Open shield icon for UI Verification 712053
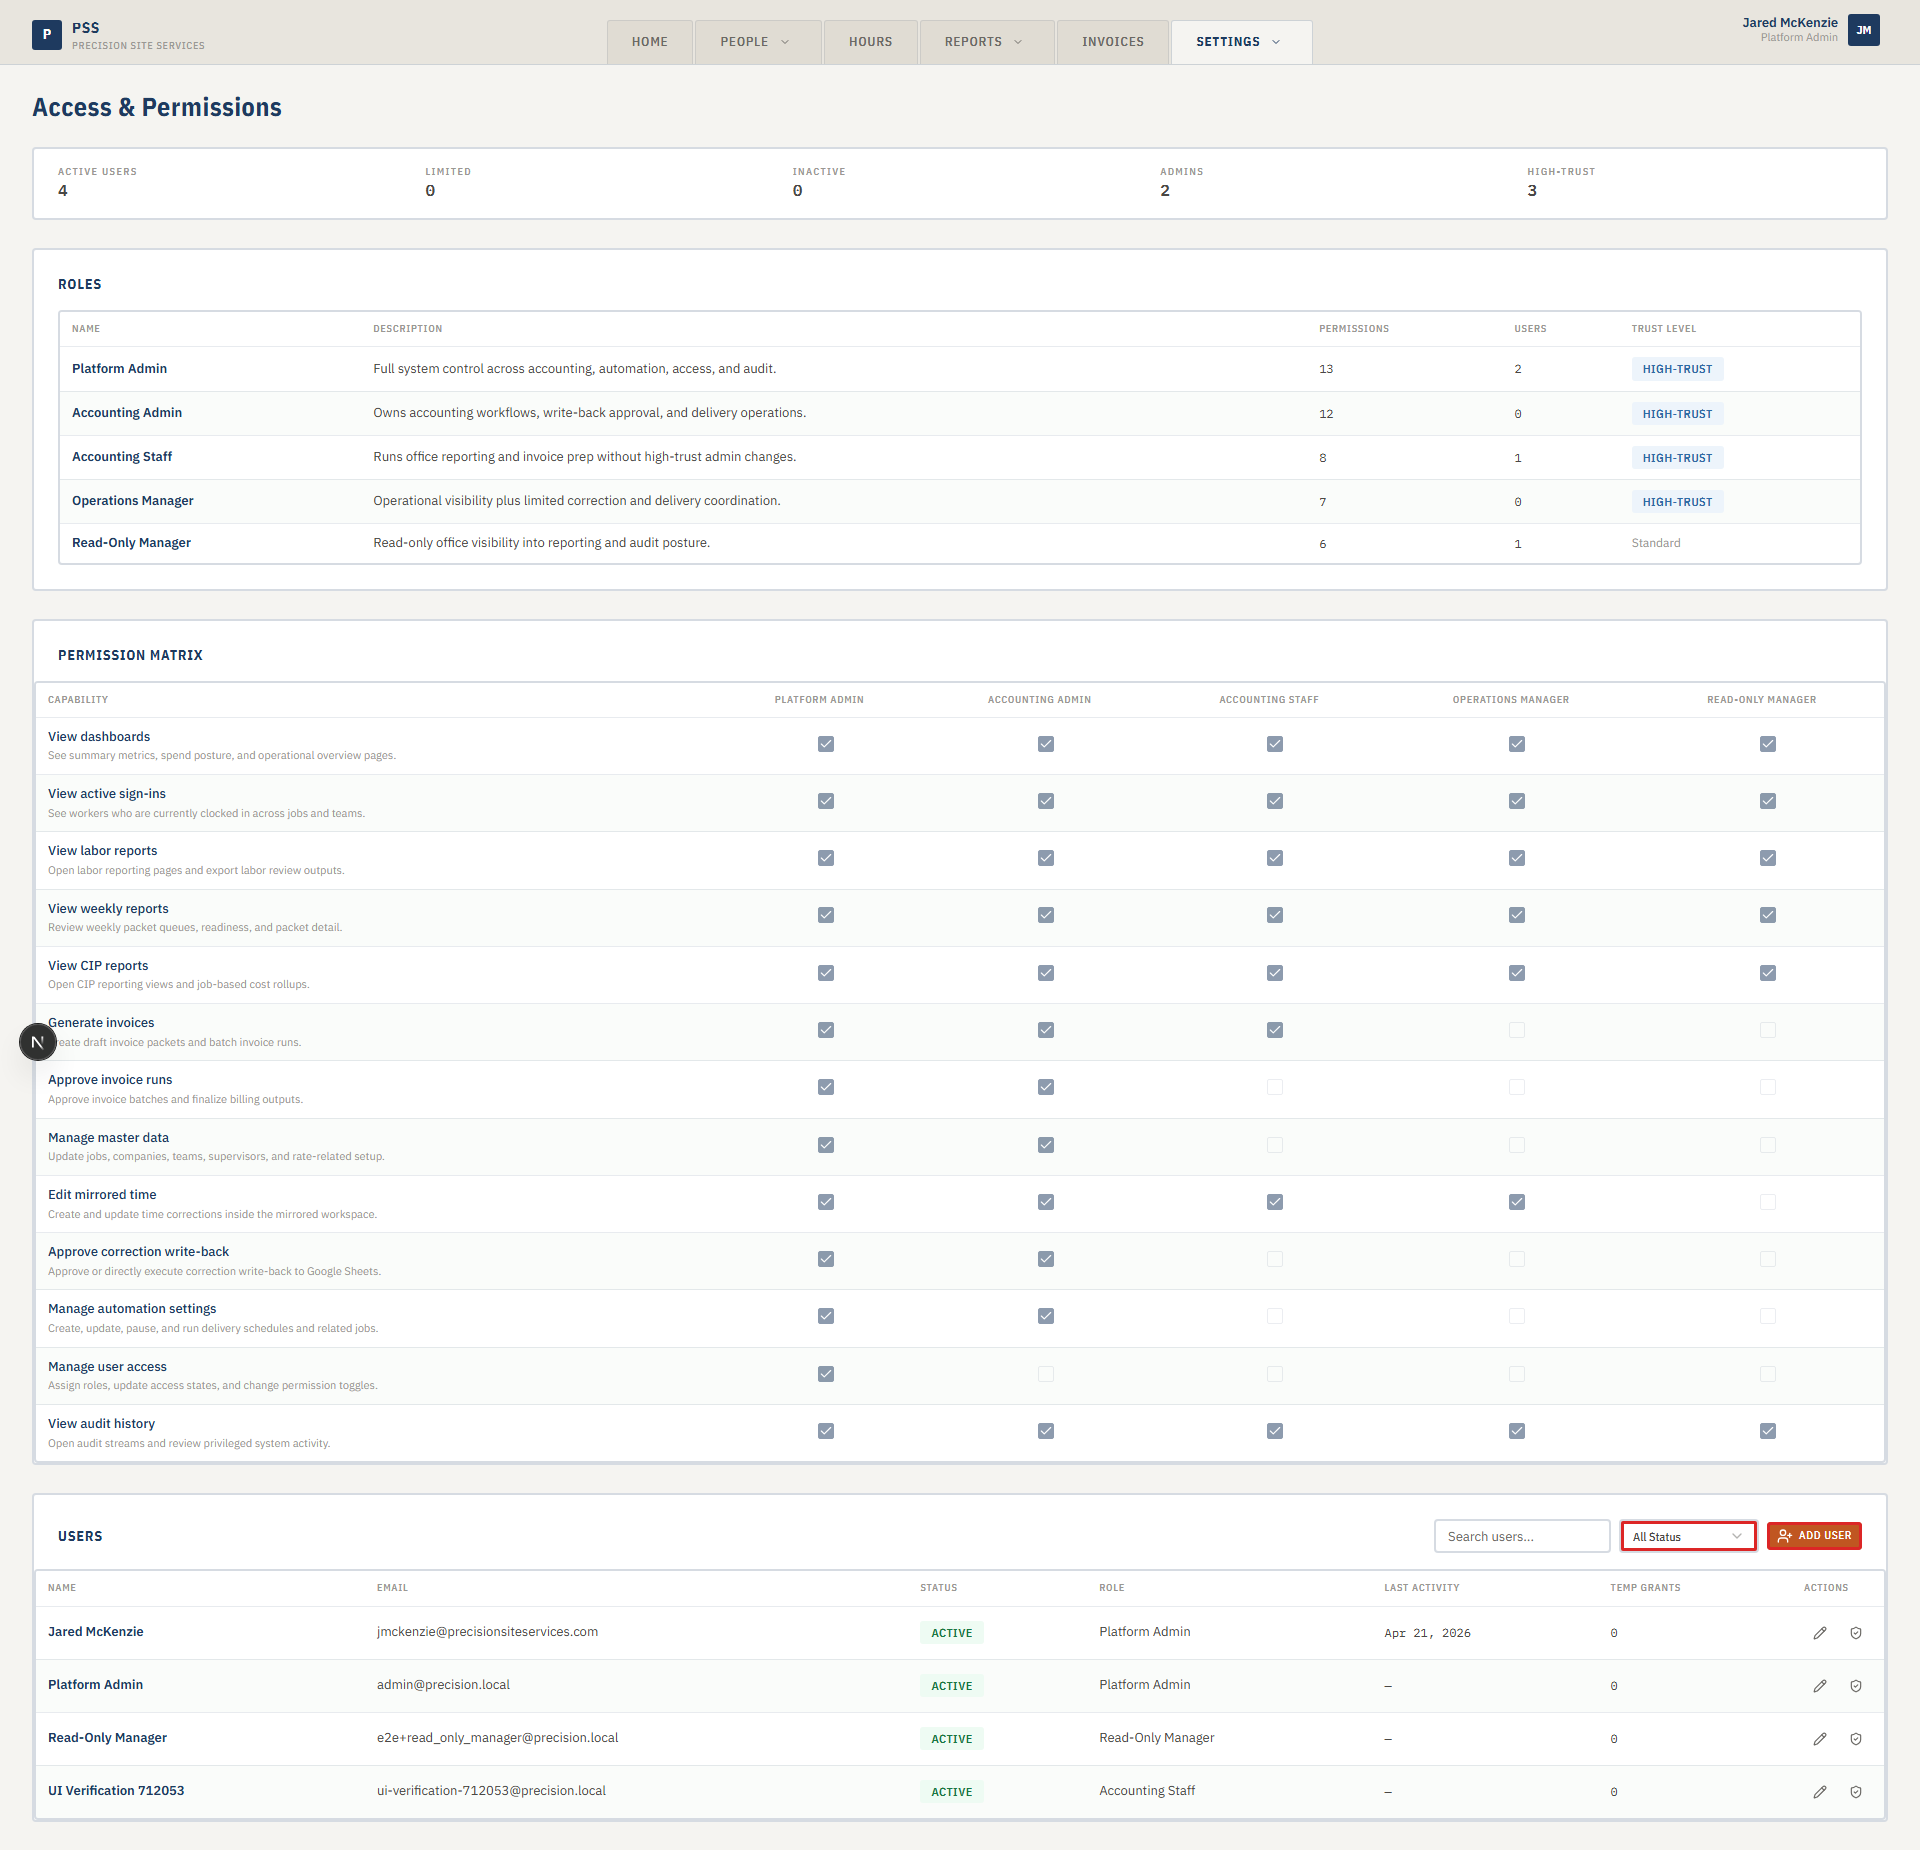The height and width of the screenshot is (1850, 1920). click(1856, 1792)
